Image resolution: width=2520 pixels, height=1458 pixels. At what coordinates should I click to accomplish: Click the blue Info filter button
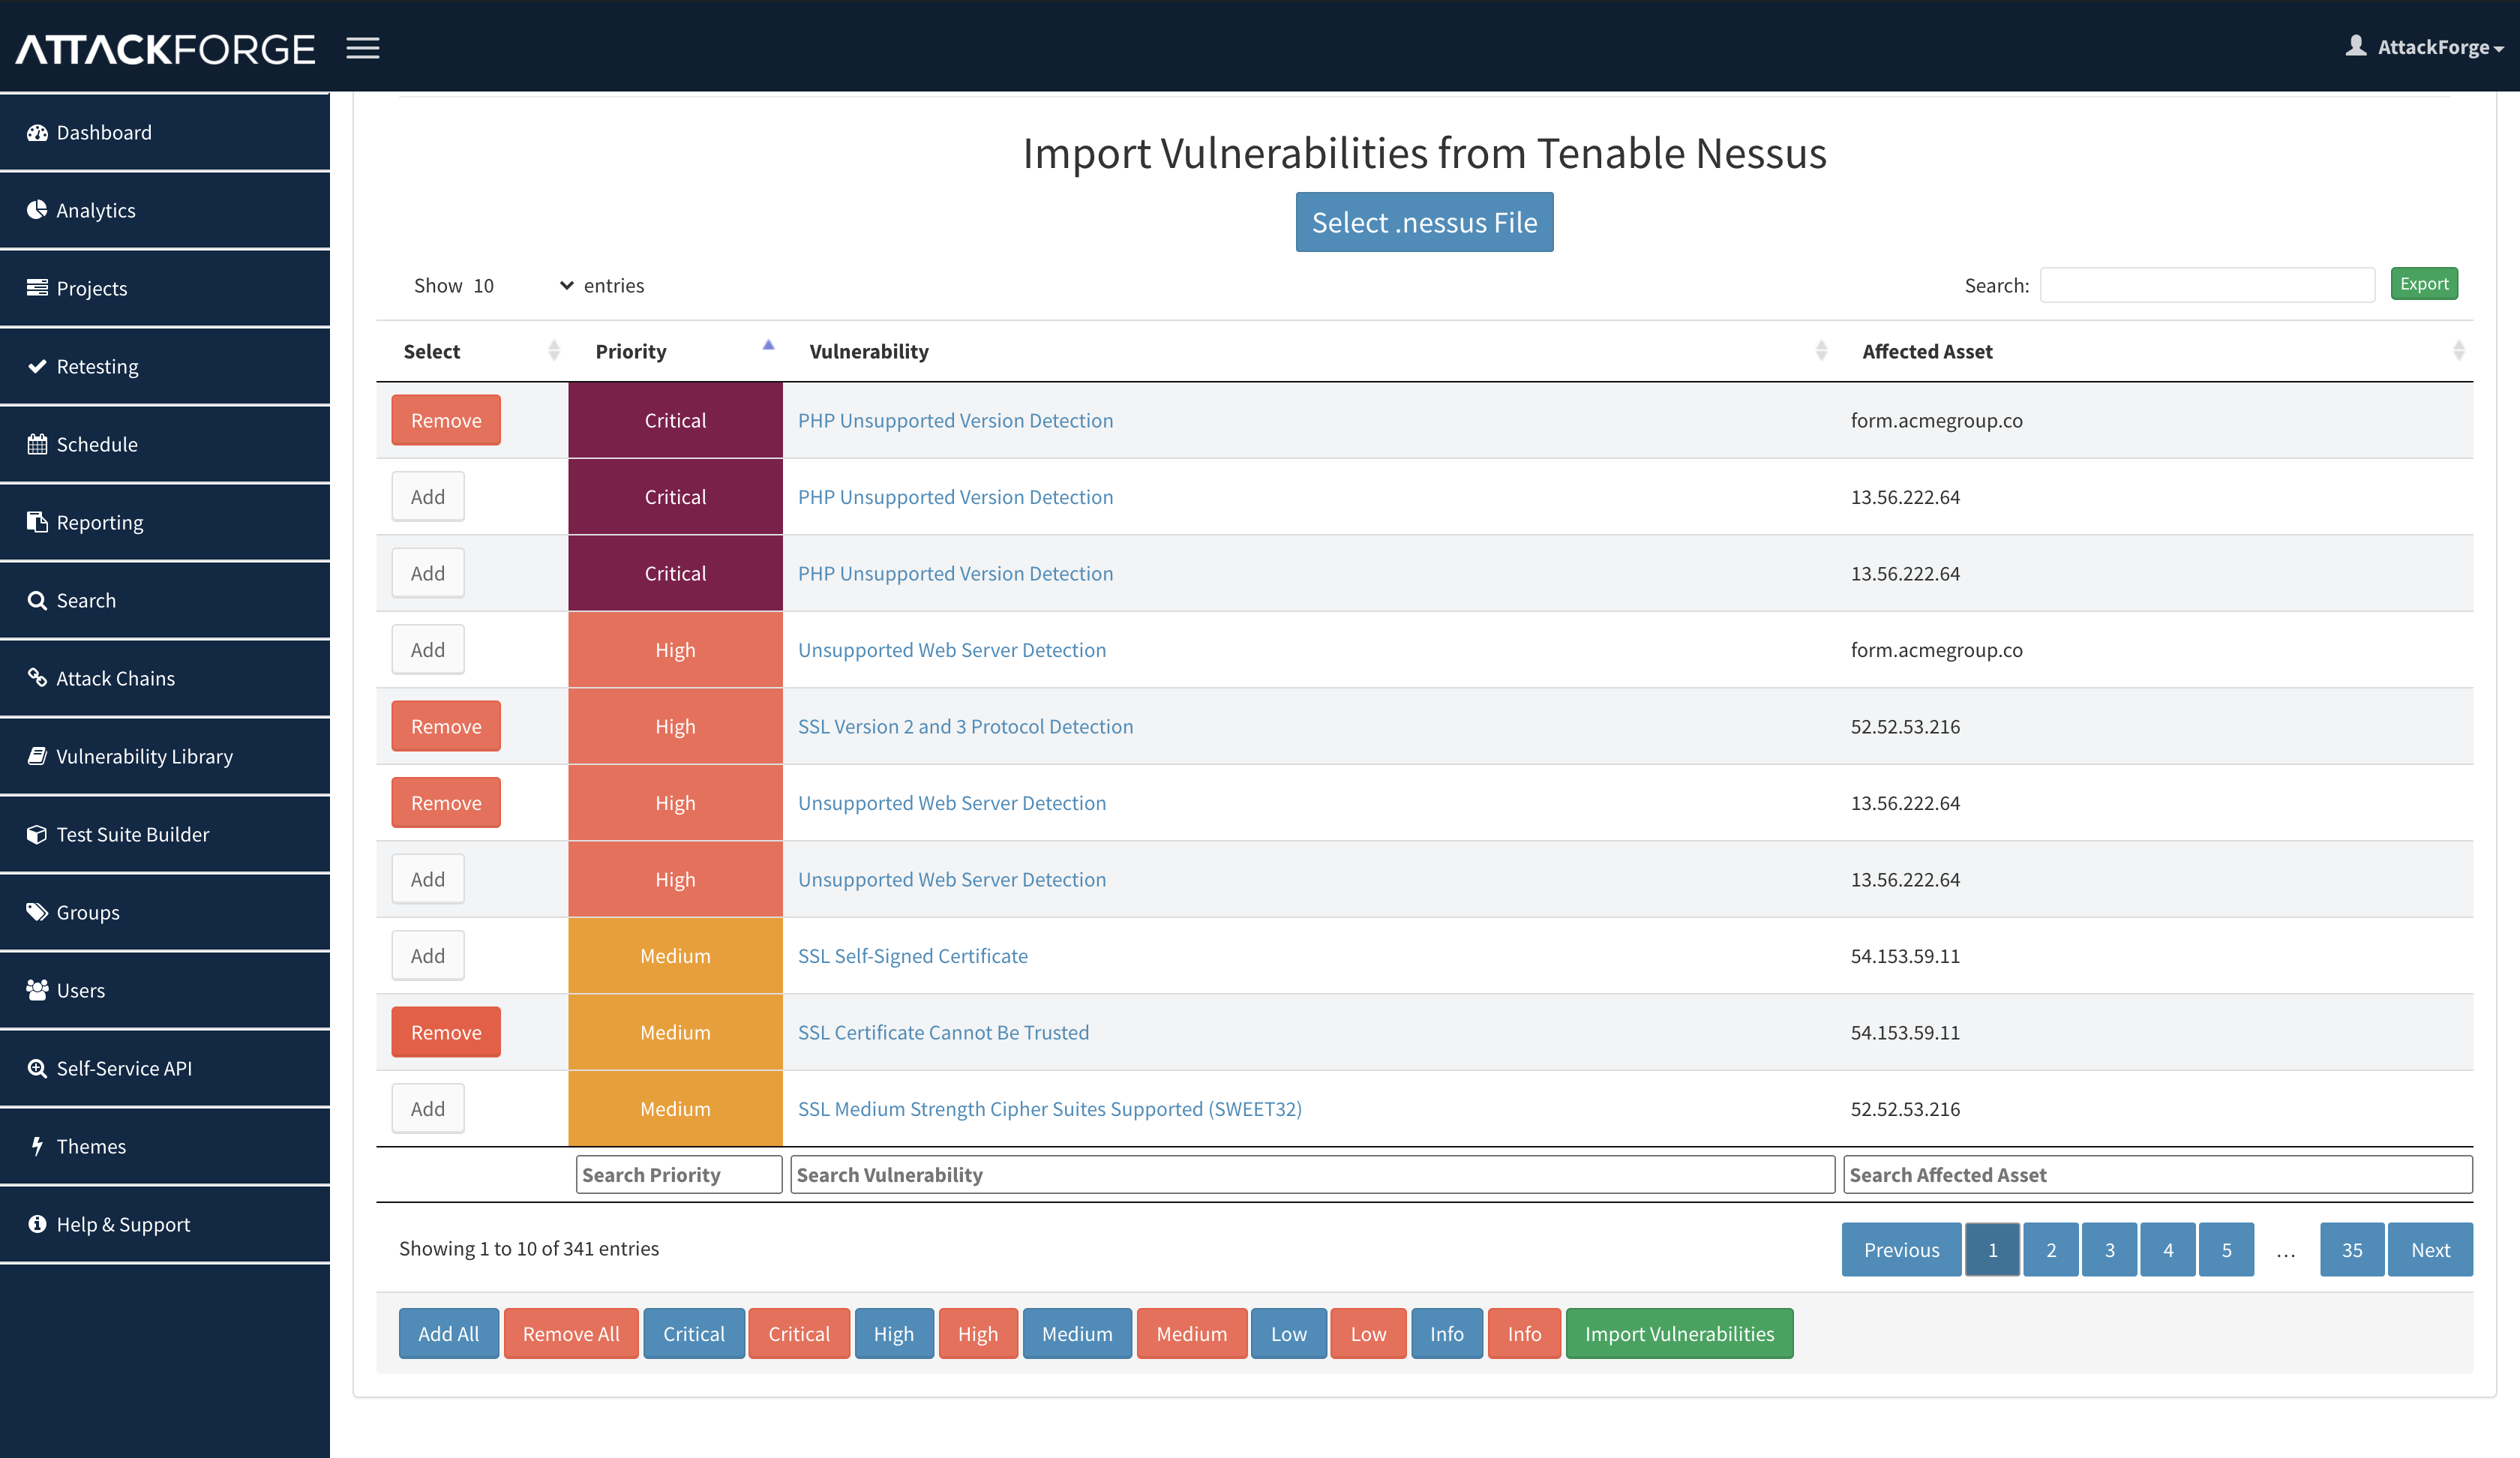point(1446,1334)
